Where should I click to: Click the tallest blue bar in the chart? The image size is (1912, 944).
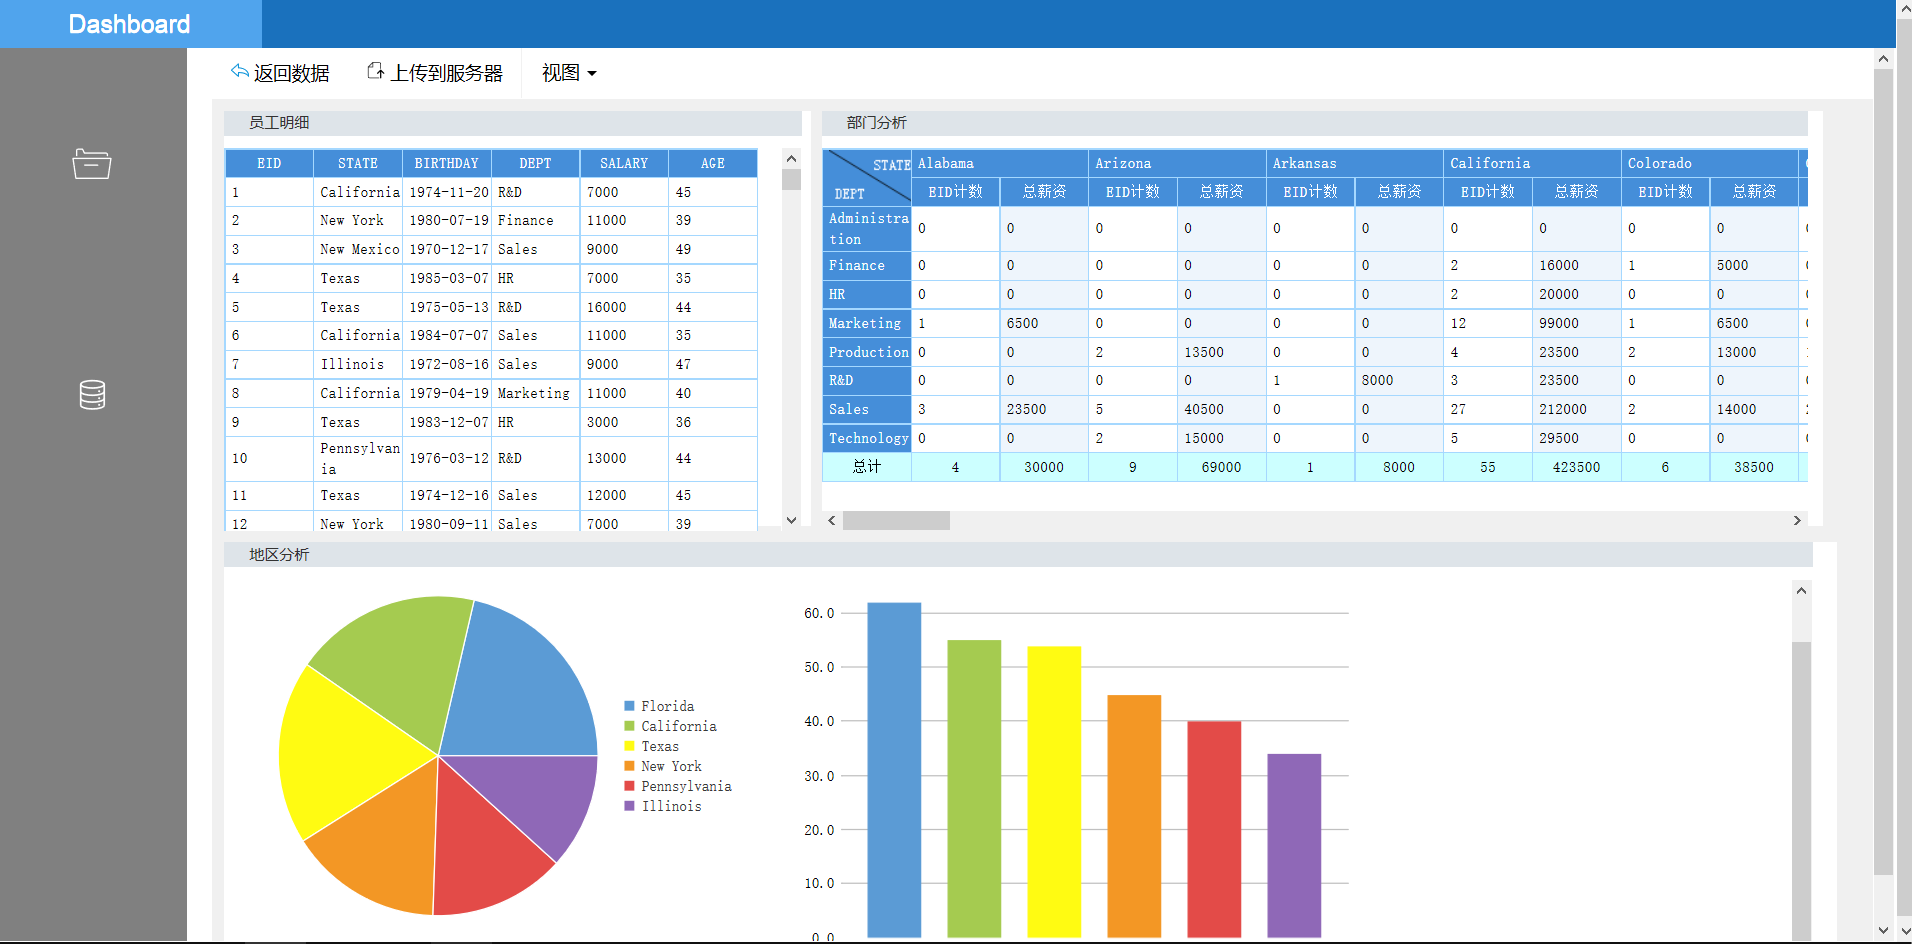[894, 770]
